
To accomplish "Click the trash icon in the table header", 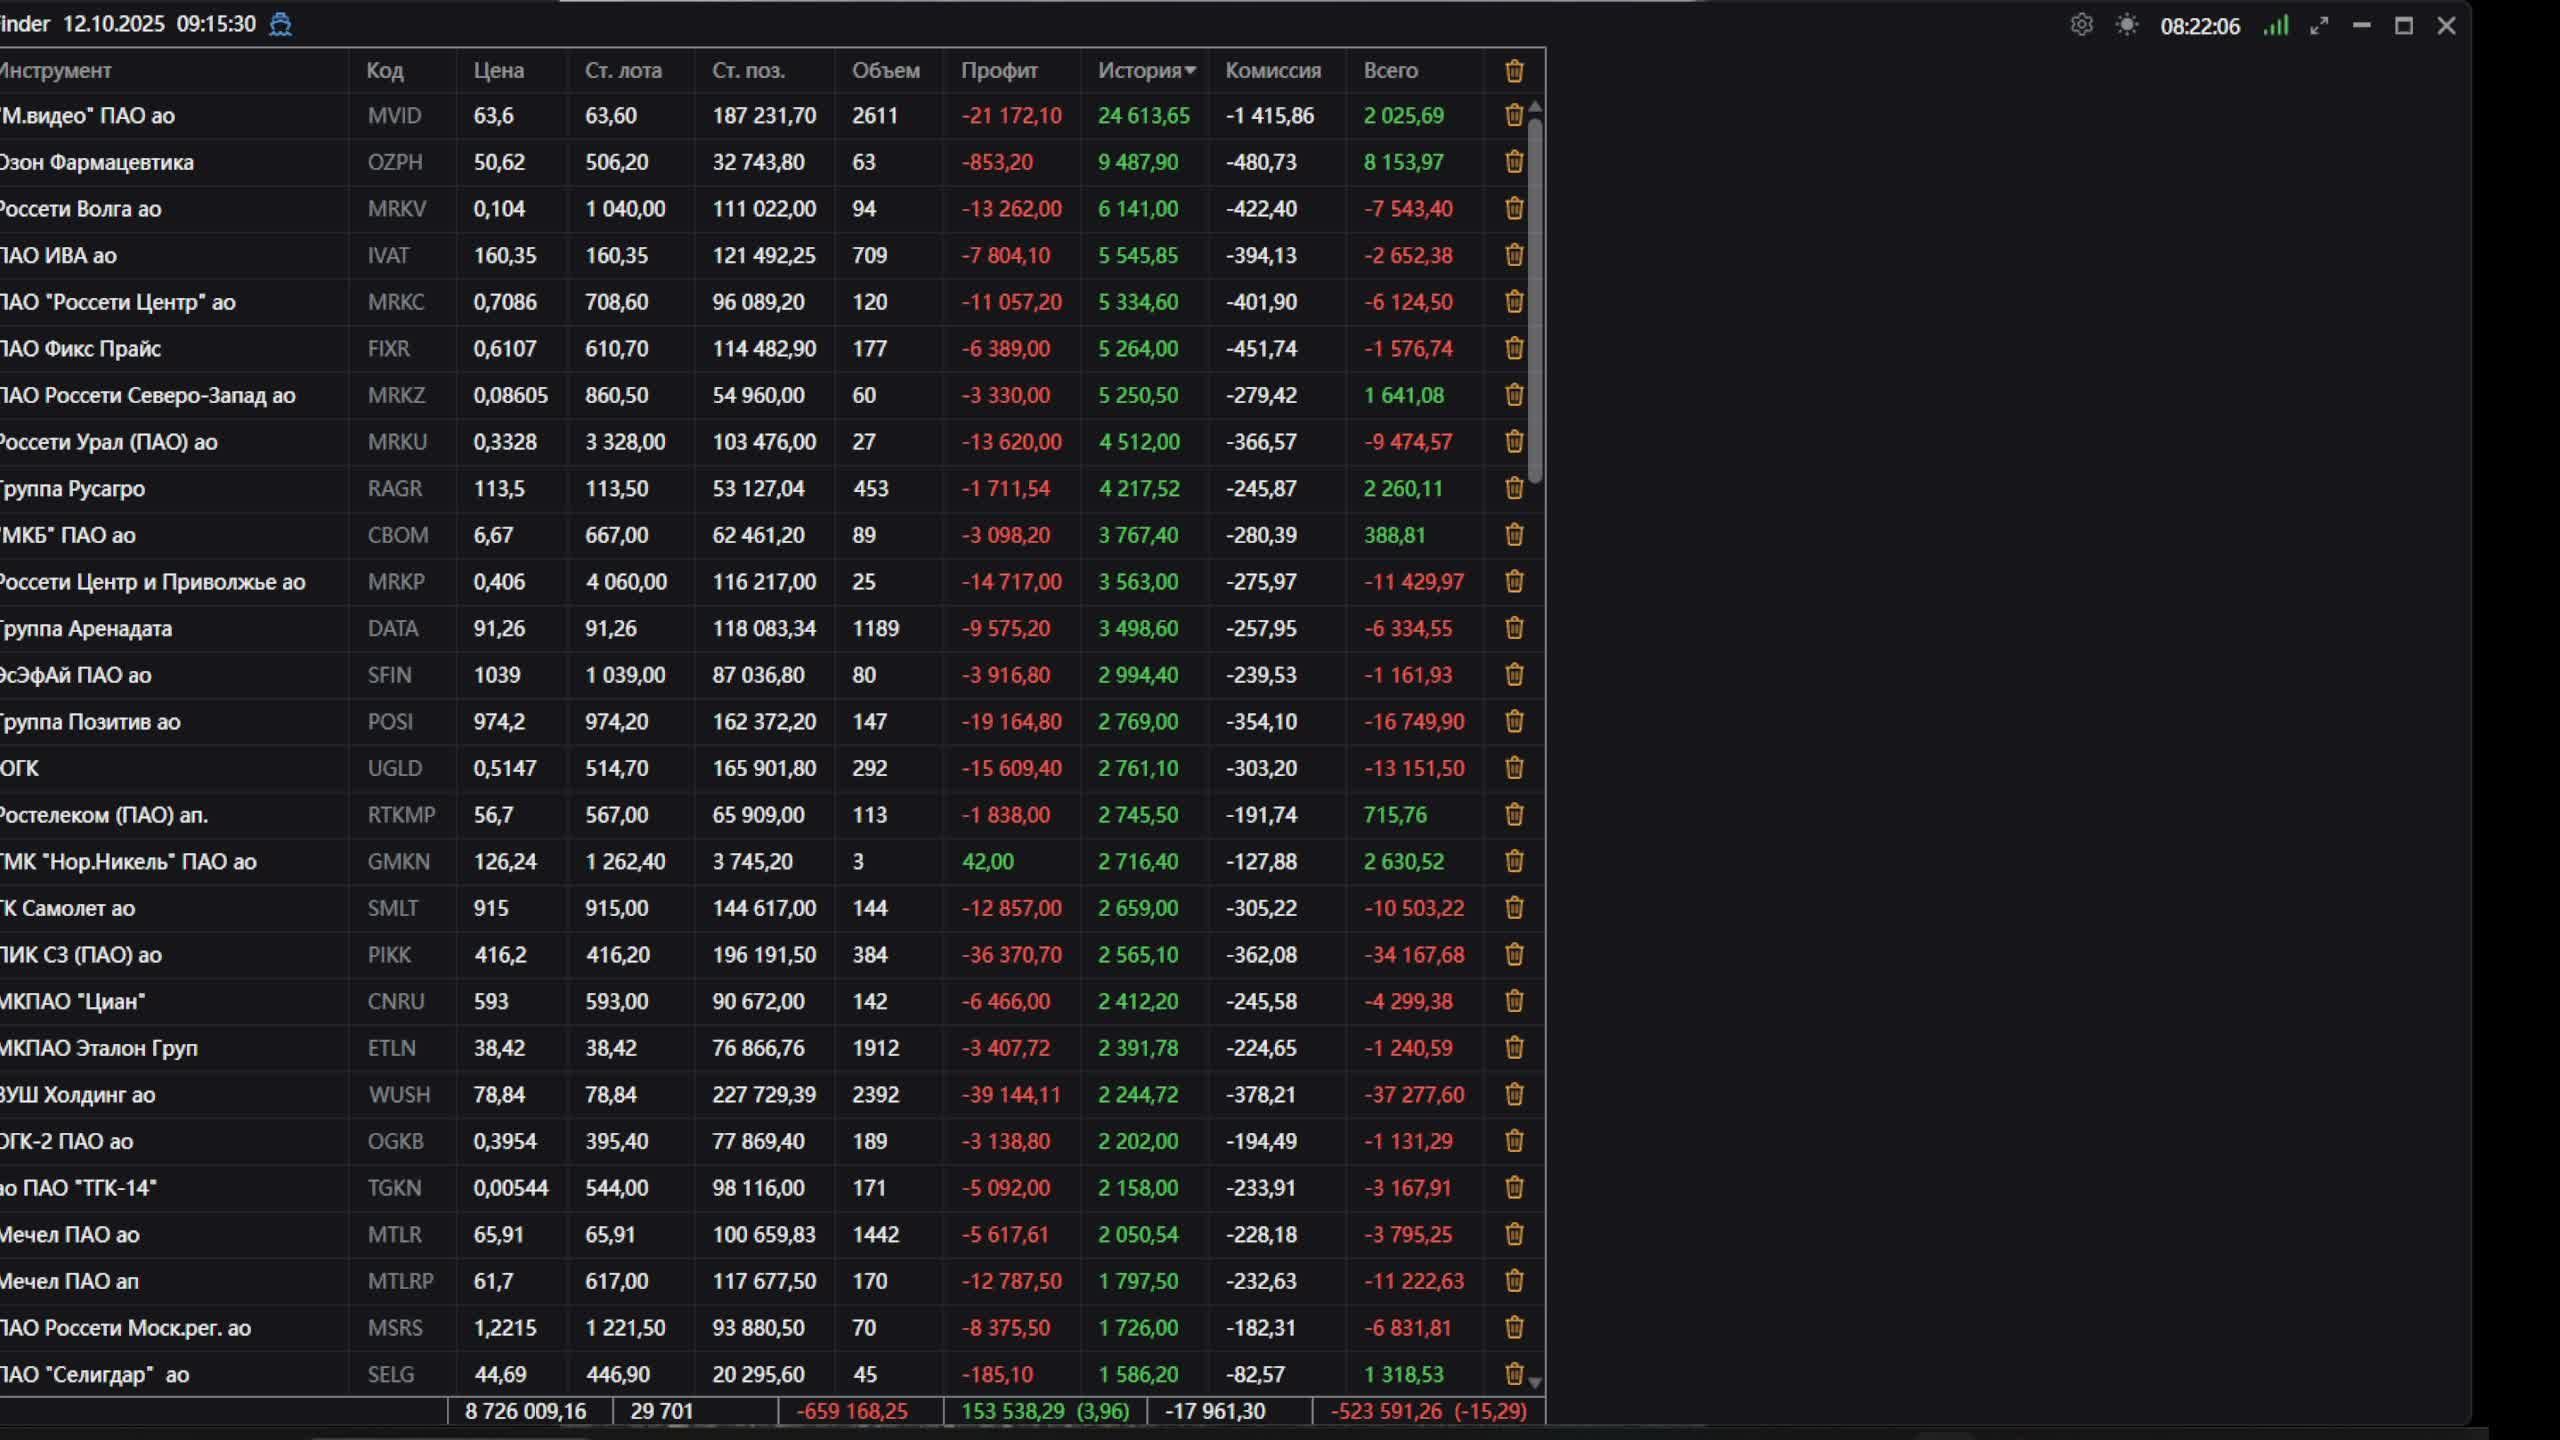I will pyautogui.click(x=1514, y=71).
